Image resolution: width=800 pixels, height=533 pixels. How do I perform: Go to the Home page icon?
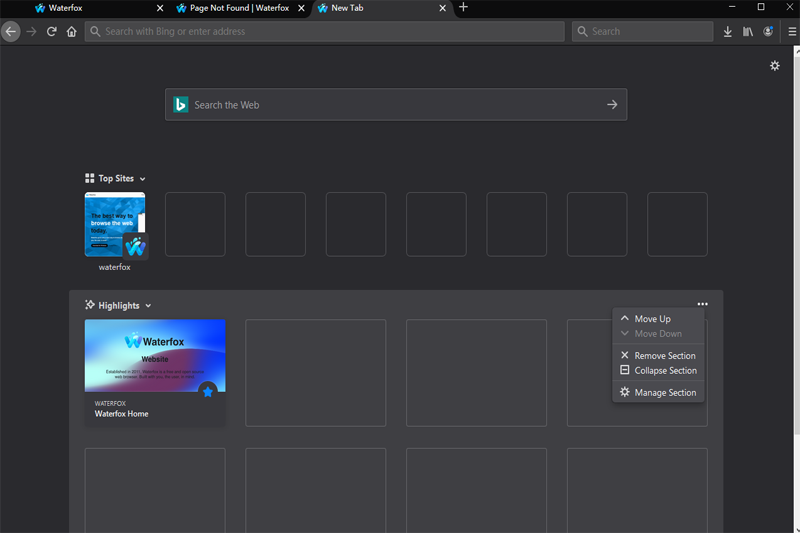tap(71, 31)
